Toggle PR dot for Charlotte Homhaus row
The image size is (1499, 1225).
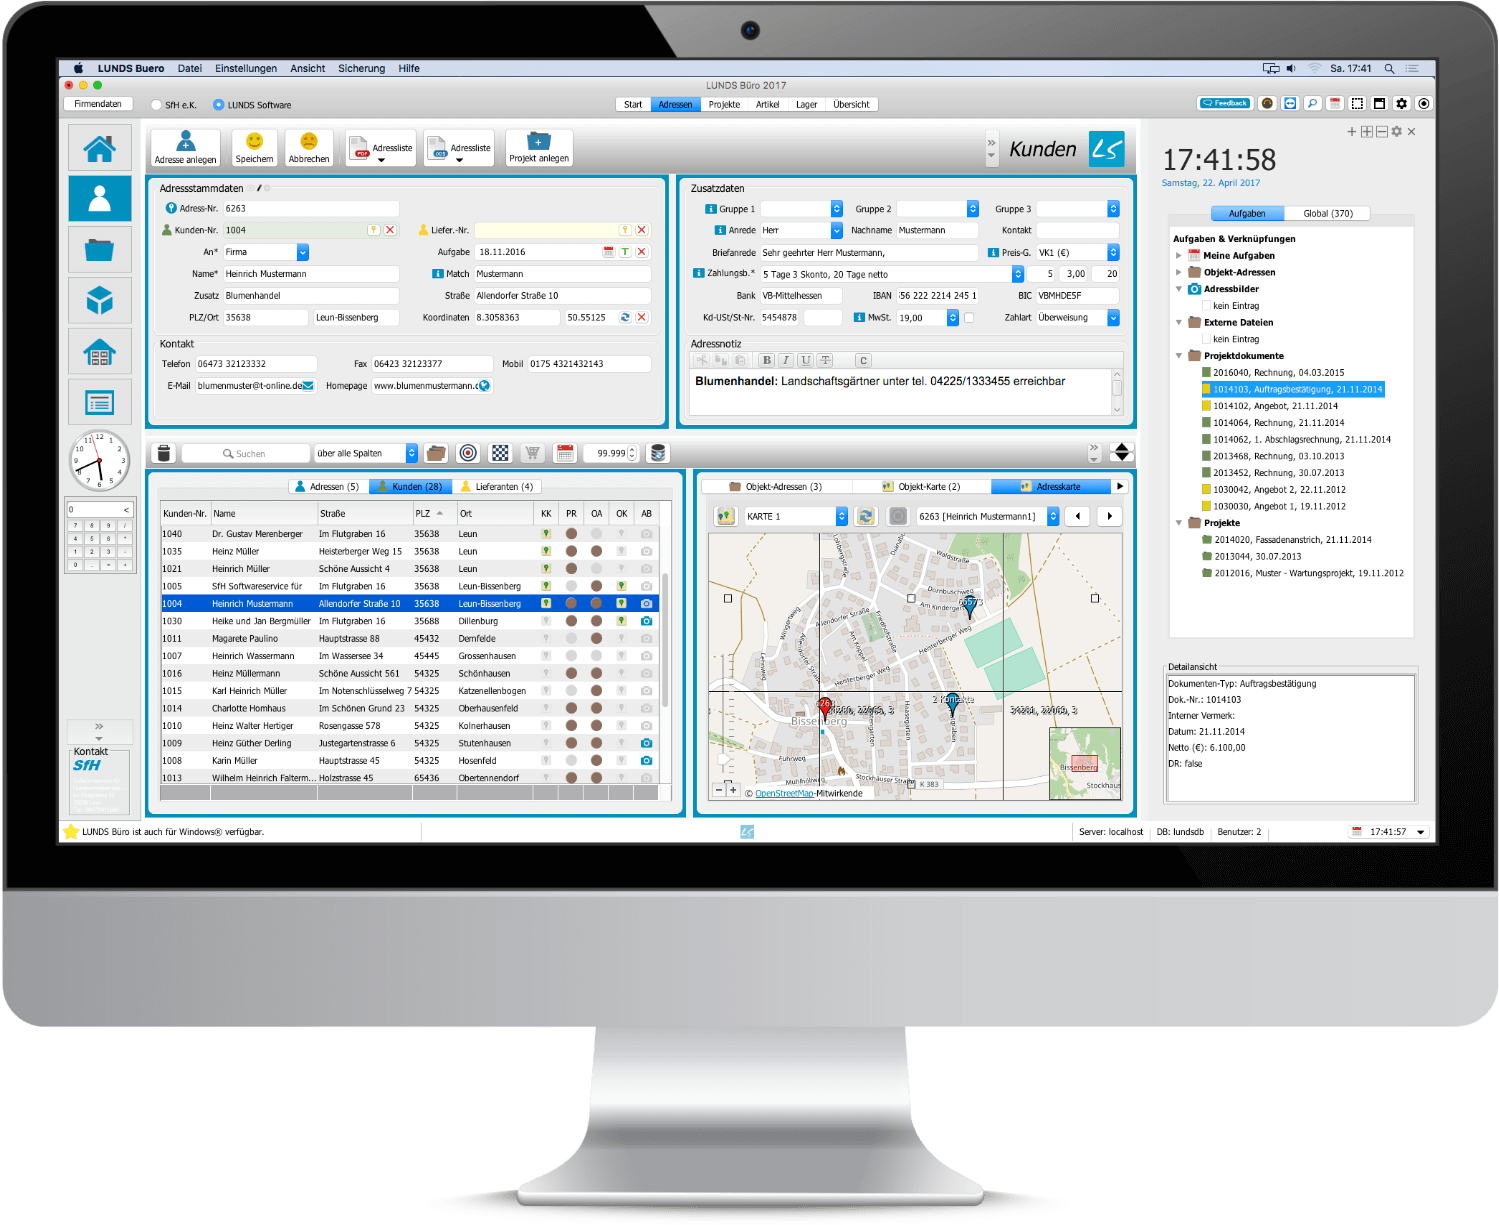(571, 708)
